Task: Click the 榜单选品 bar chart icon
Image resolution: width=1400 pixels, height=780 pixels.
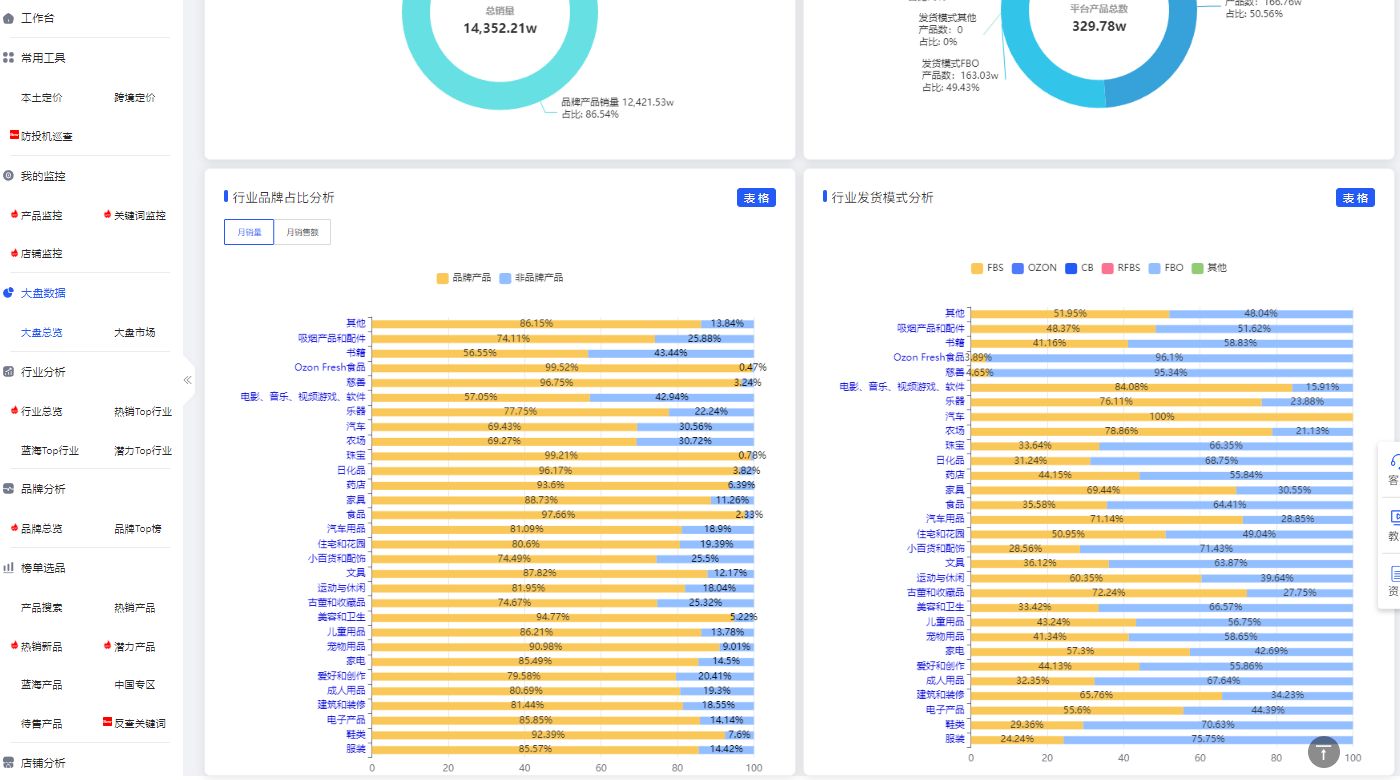Action: (9, 567)
